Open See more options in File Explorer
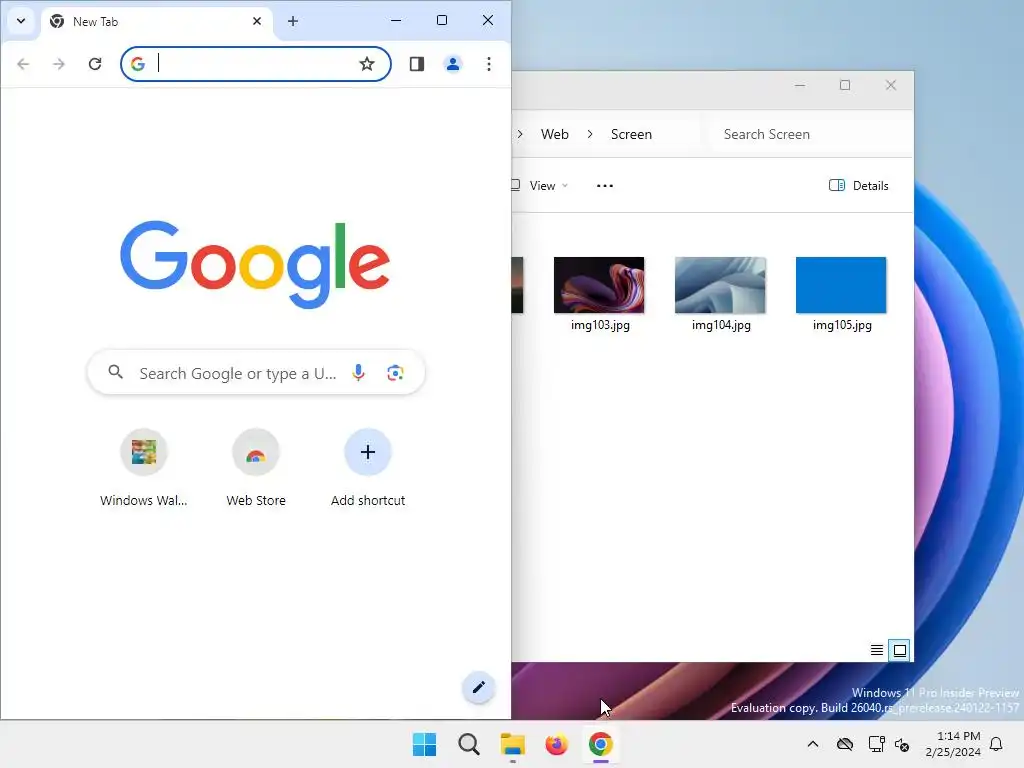This screenshot has height=768, width=1024. coord(605,185)
